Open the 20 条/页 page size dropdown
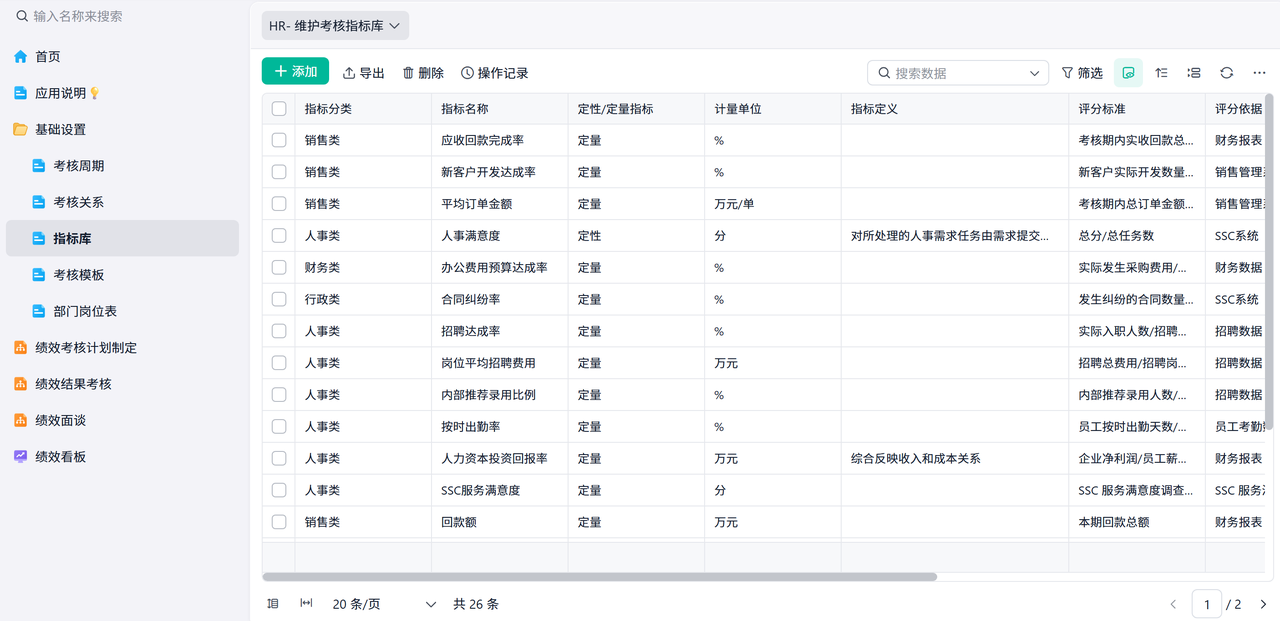Screen dimensions: 1280x621 pos(385,604)
